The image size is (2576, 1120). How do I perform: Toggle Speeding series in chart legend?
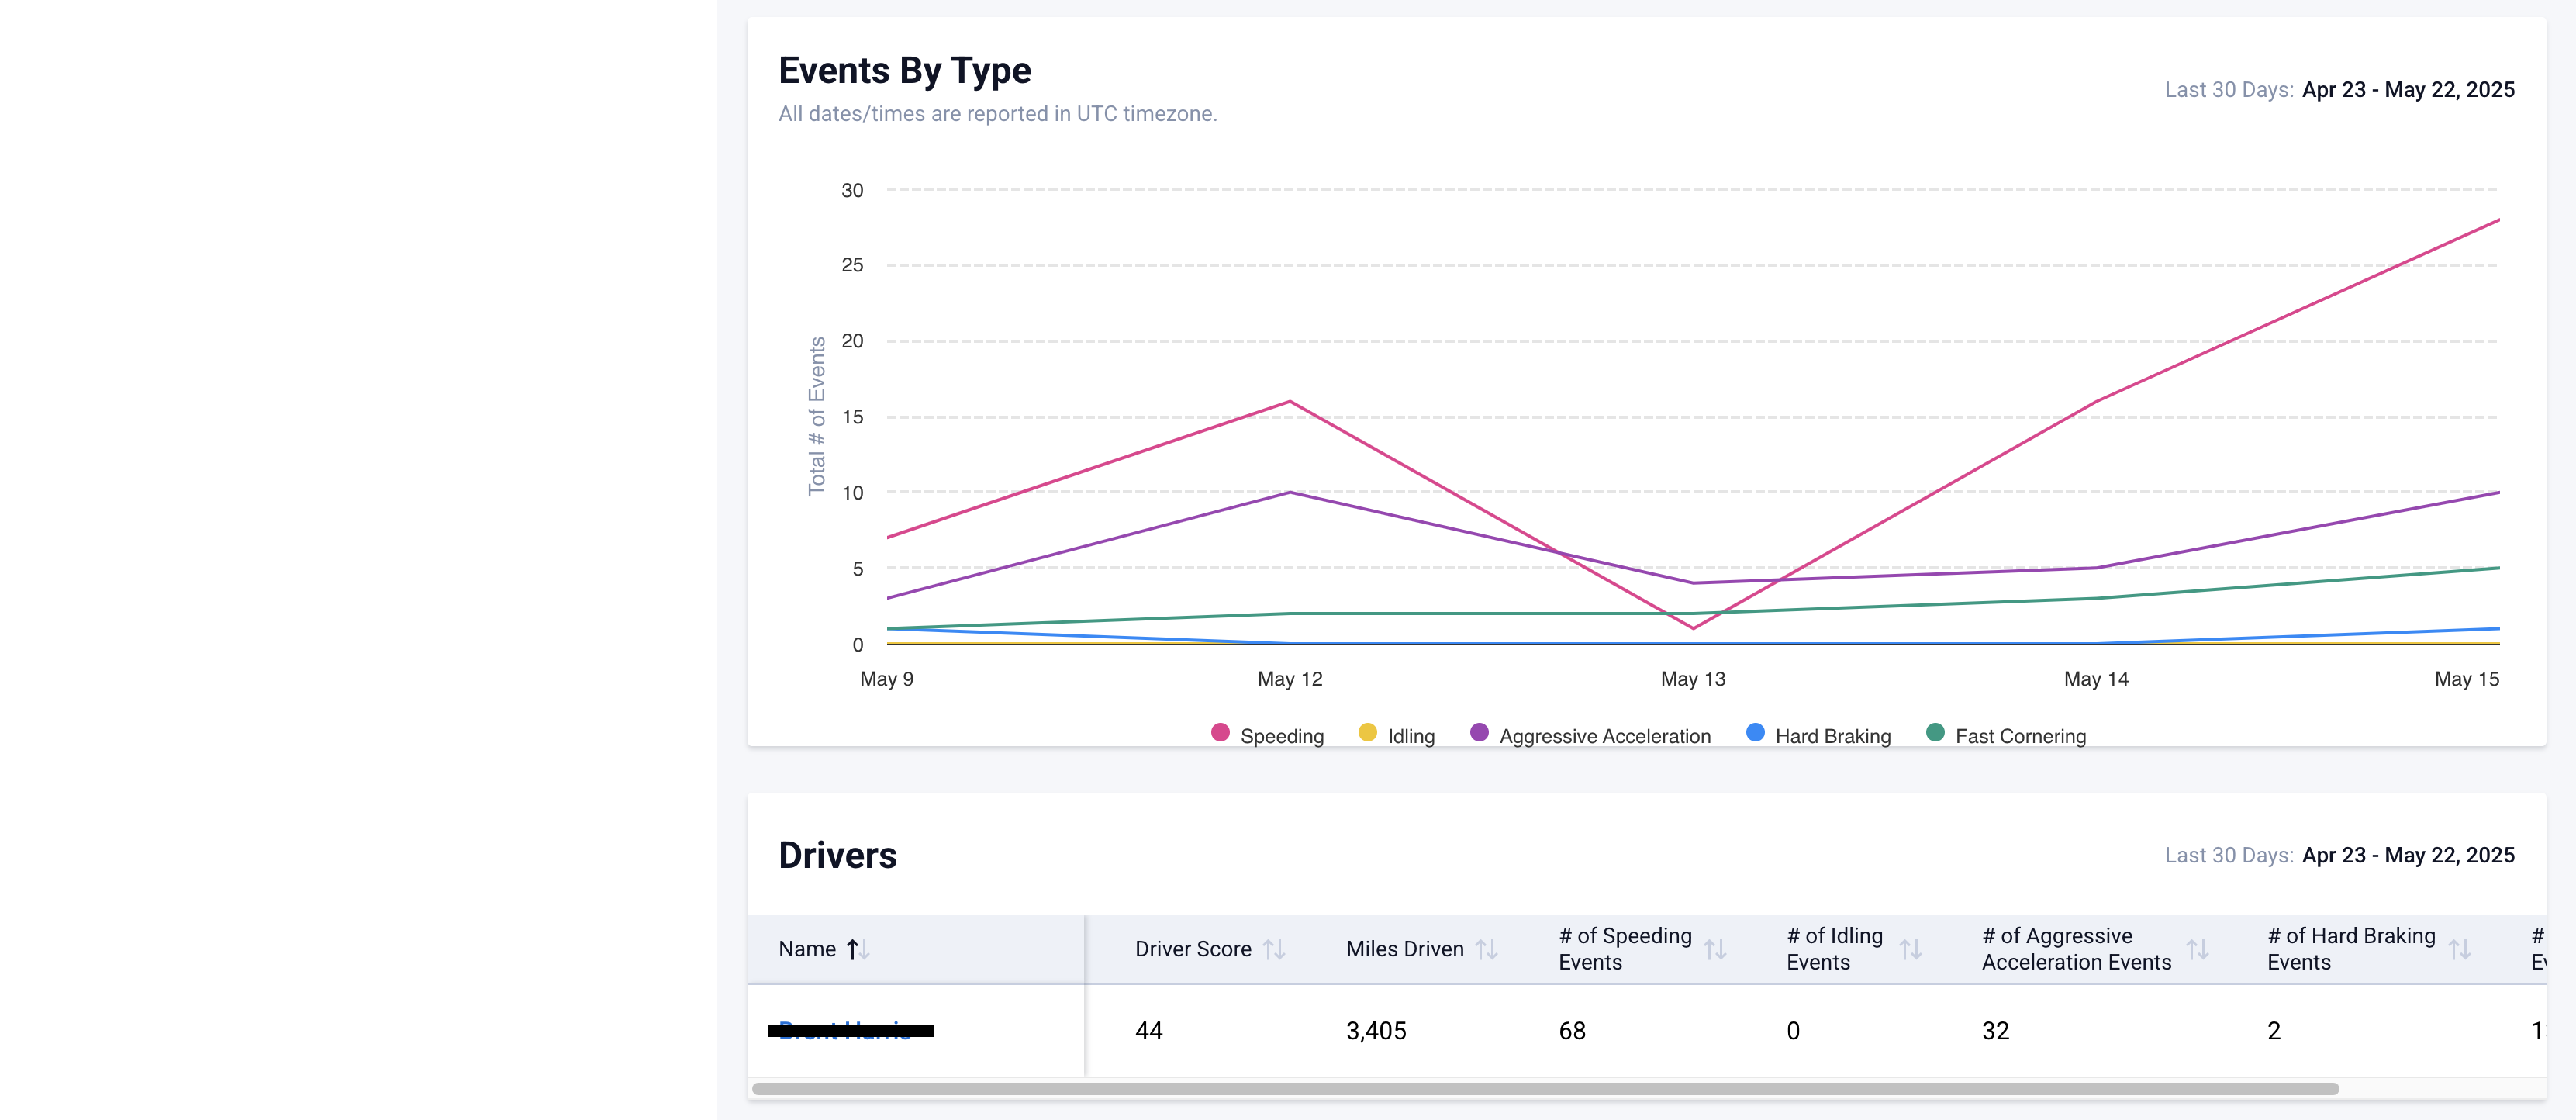coord(1281,736)
